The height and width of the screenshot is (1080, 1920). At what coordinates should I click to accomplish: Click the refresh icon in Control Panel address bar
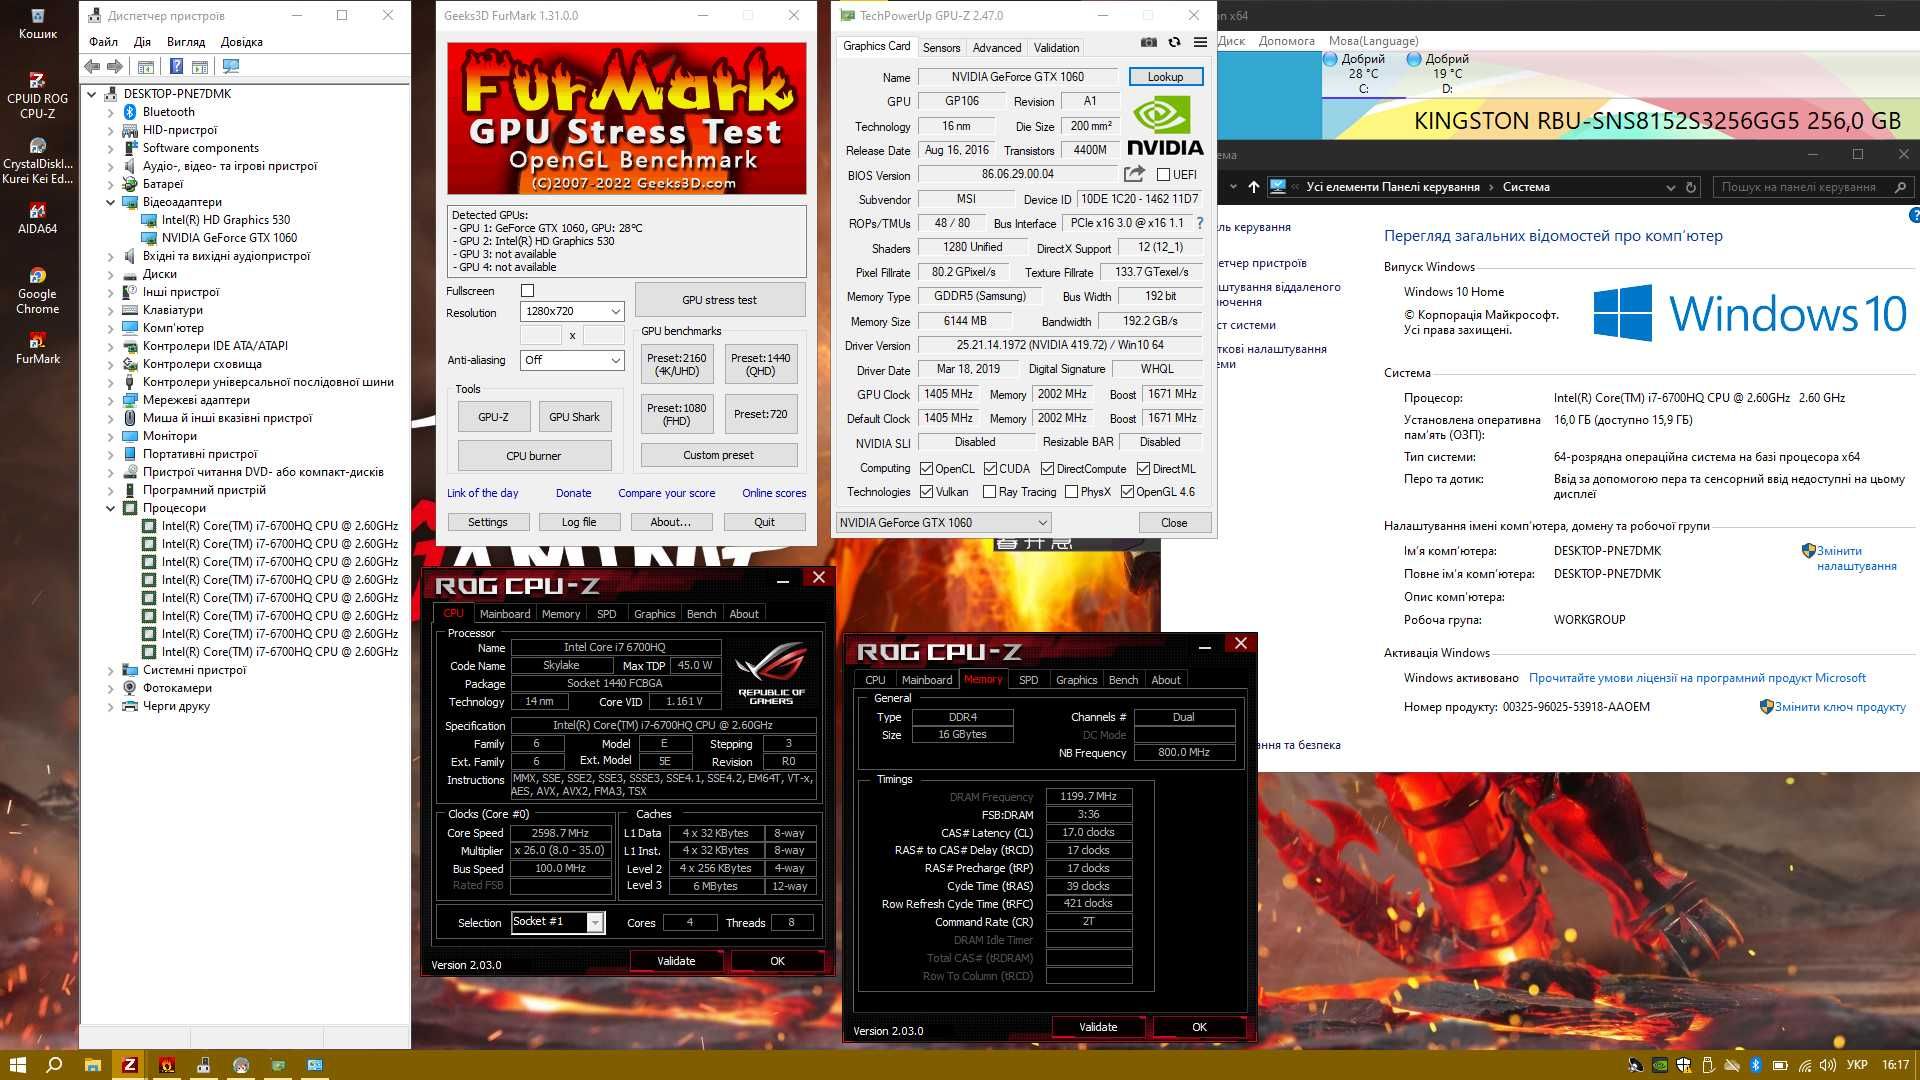1691,187
